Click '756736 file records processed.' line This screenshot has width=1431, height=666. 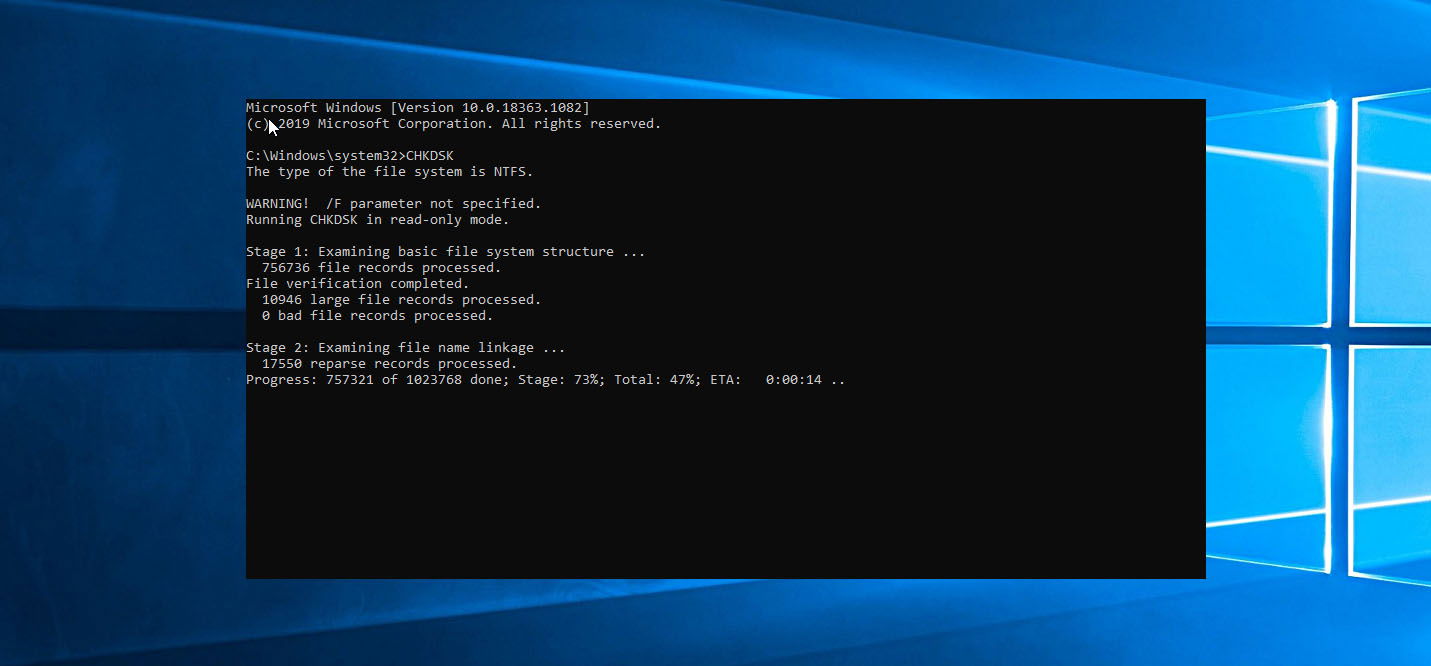click(x=382, y=268)
